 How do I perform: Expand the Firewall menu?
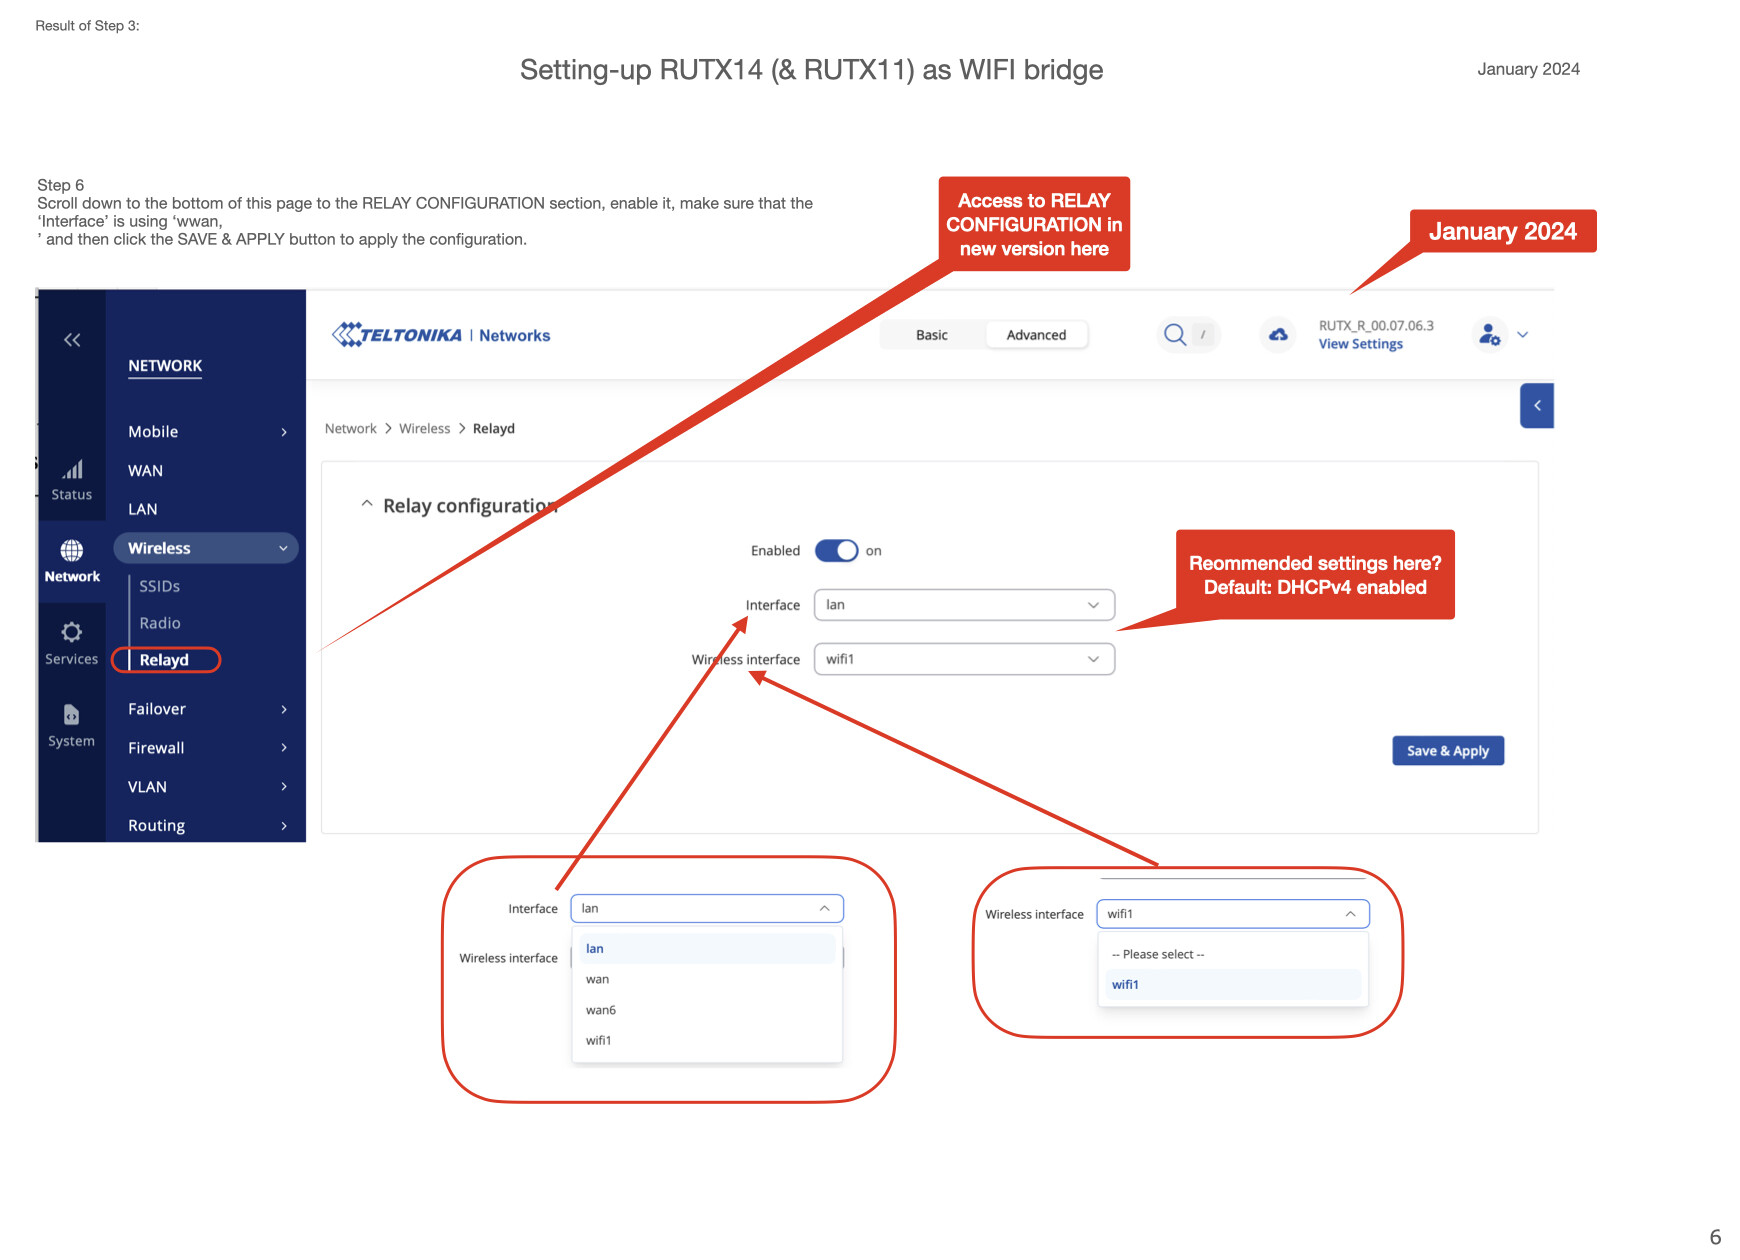pyautogui.click(x=207, y=748)
